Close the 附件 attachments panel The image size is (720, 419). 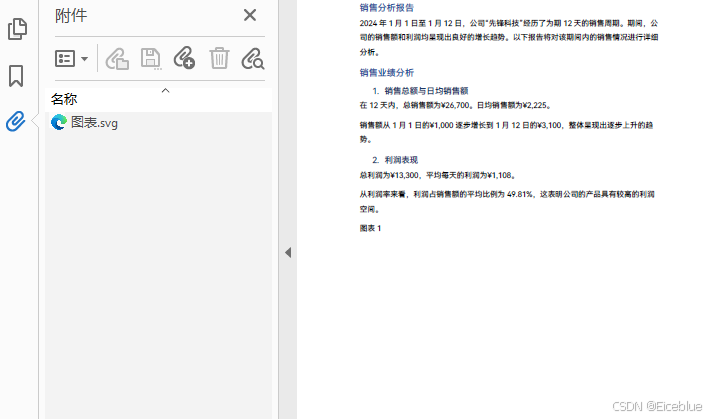250,15
